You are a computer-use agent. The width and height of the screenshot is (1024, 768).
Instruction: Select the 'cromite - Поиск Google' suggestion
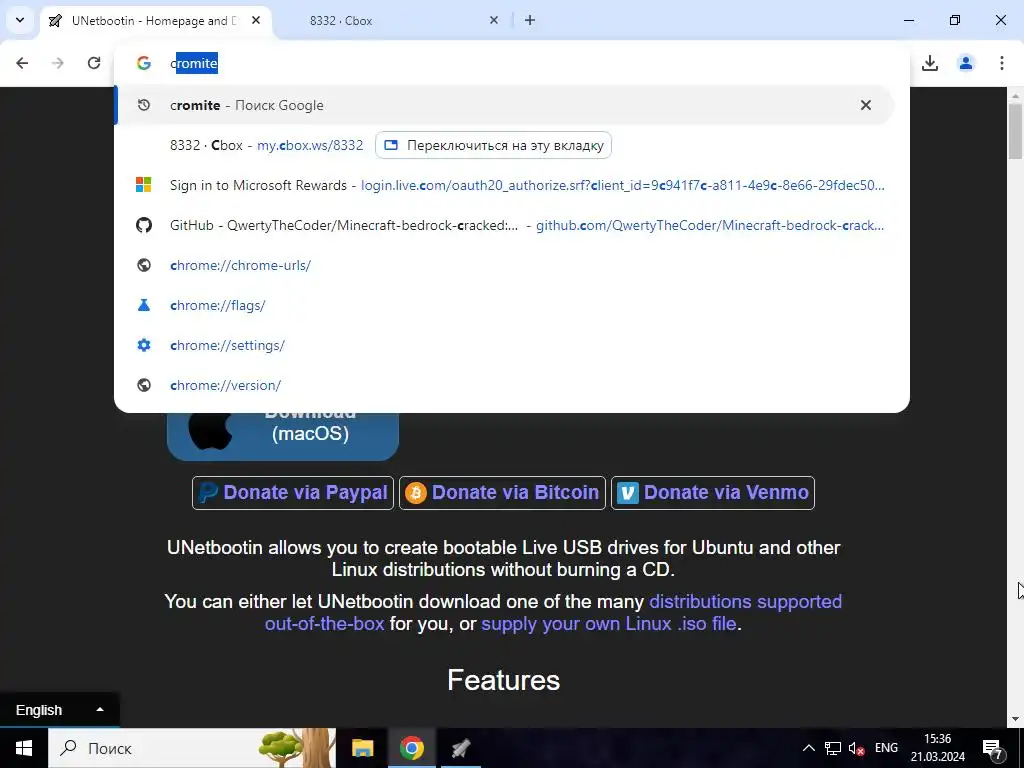[x=504, y=105]
